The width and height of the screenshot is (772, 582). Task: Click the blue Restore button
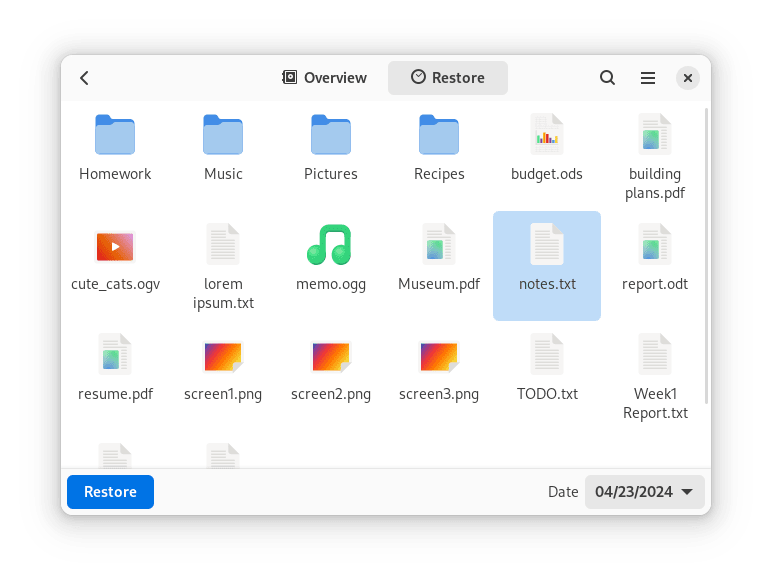(110, 491)
